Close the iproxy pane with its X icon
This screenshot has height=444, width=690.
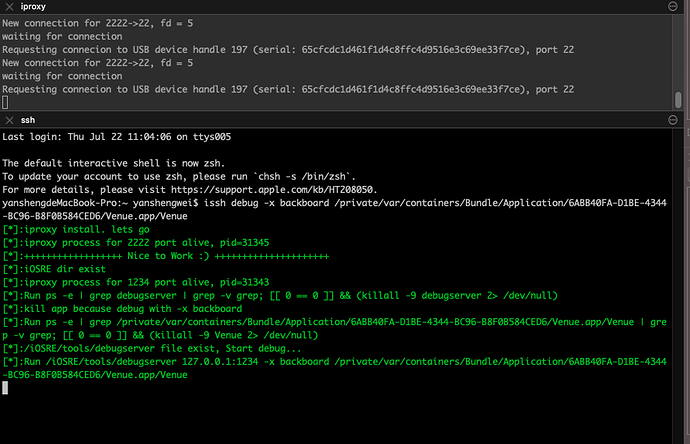click(x=11, y=7)
